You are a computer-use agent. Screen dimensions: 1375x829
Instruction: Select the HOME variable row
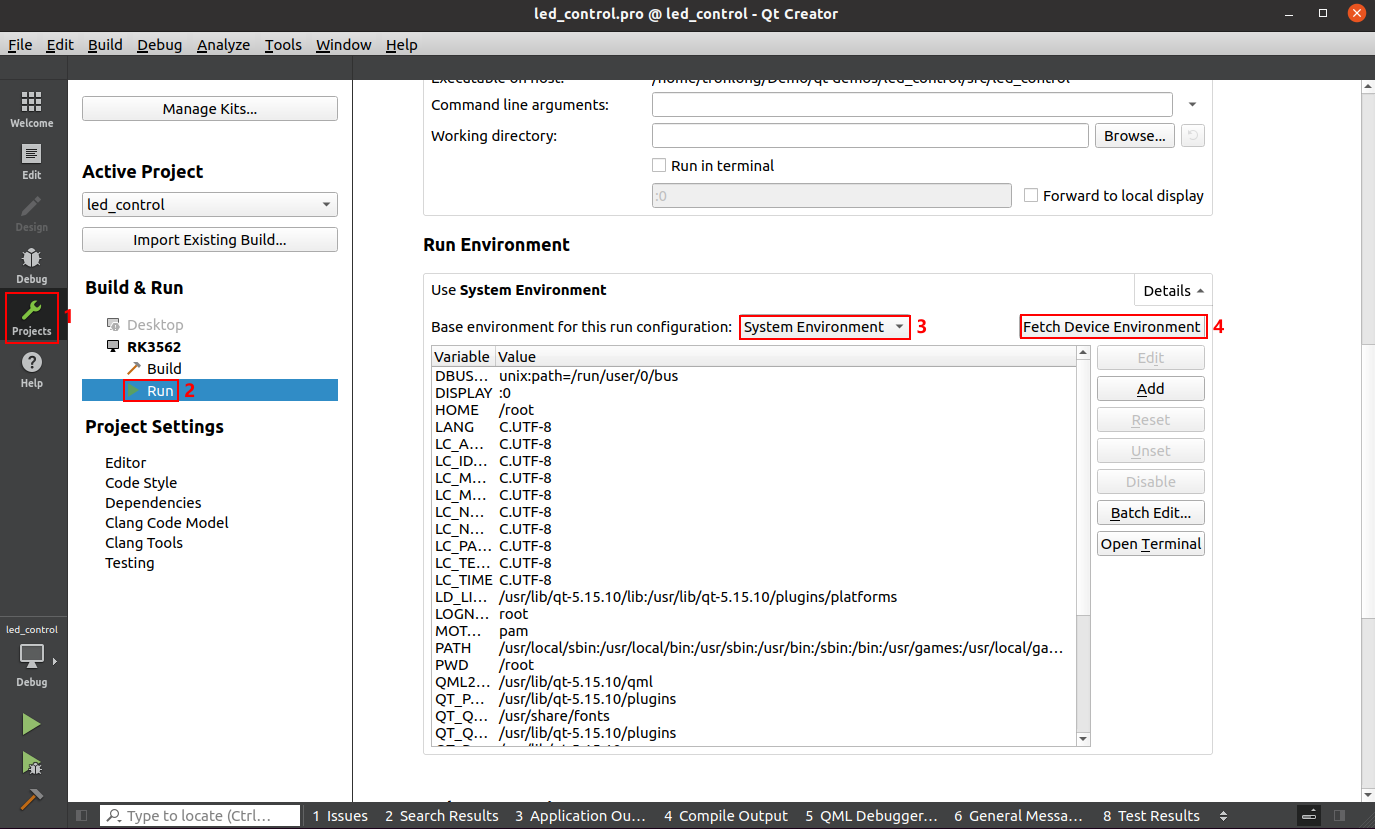pos(753,410)
